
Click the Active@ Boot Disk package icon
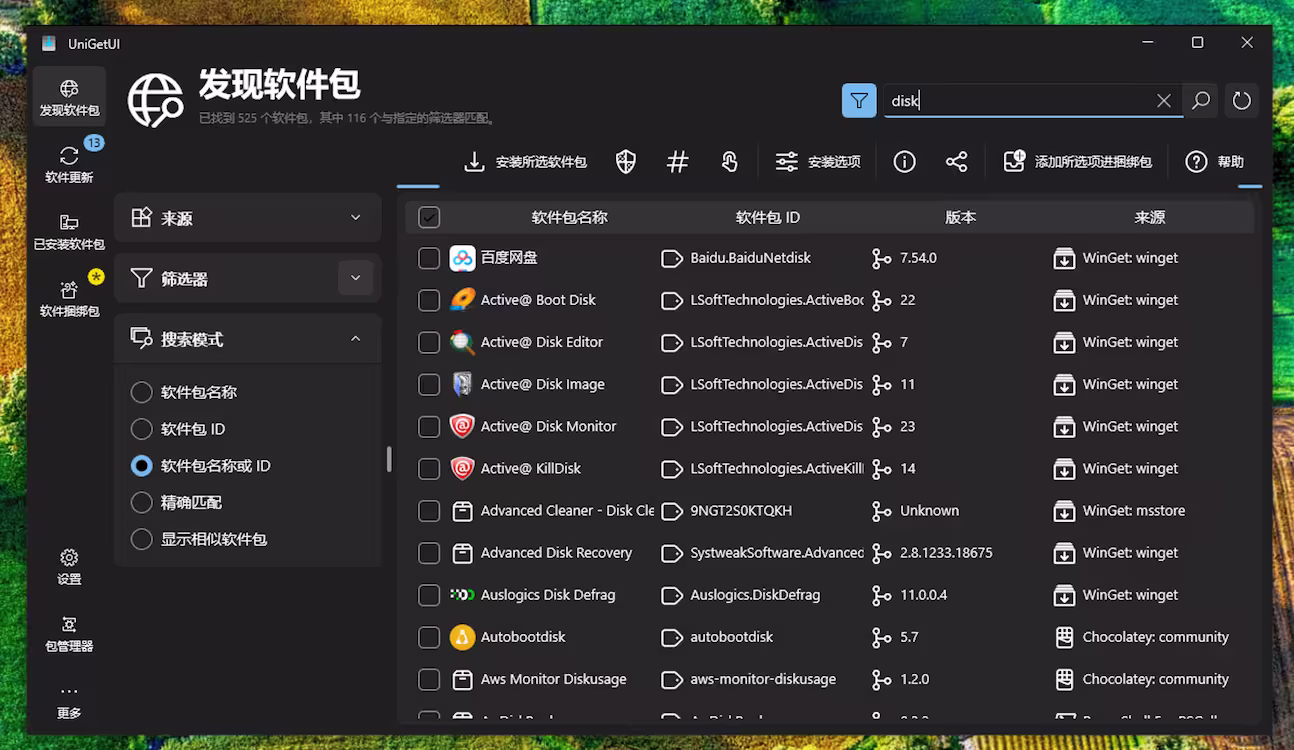(462, 300)
